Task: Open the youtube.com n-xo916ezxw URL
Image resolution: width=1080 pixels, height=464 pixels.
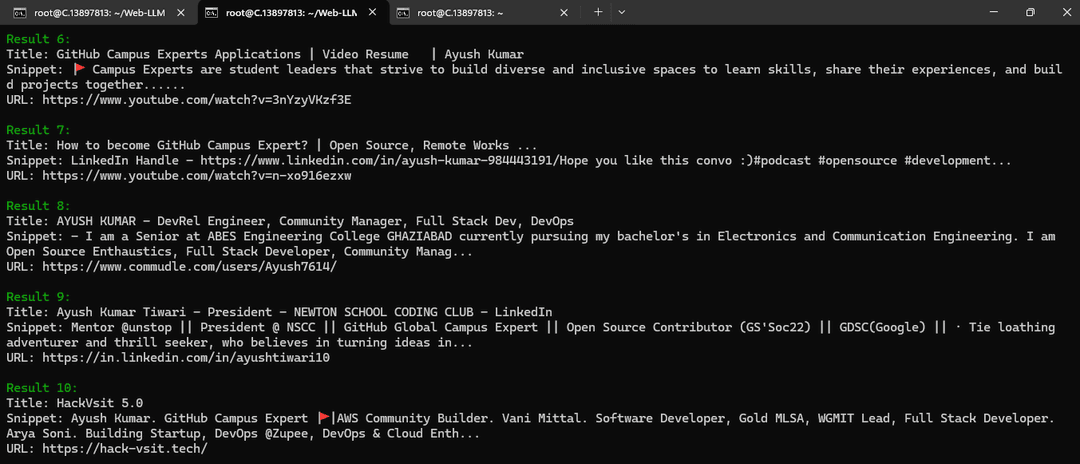Action: 197,176
